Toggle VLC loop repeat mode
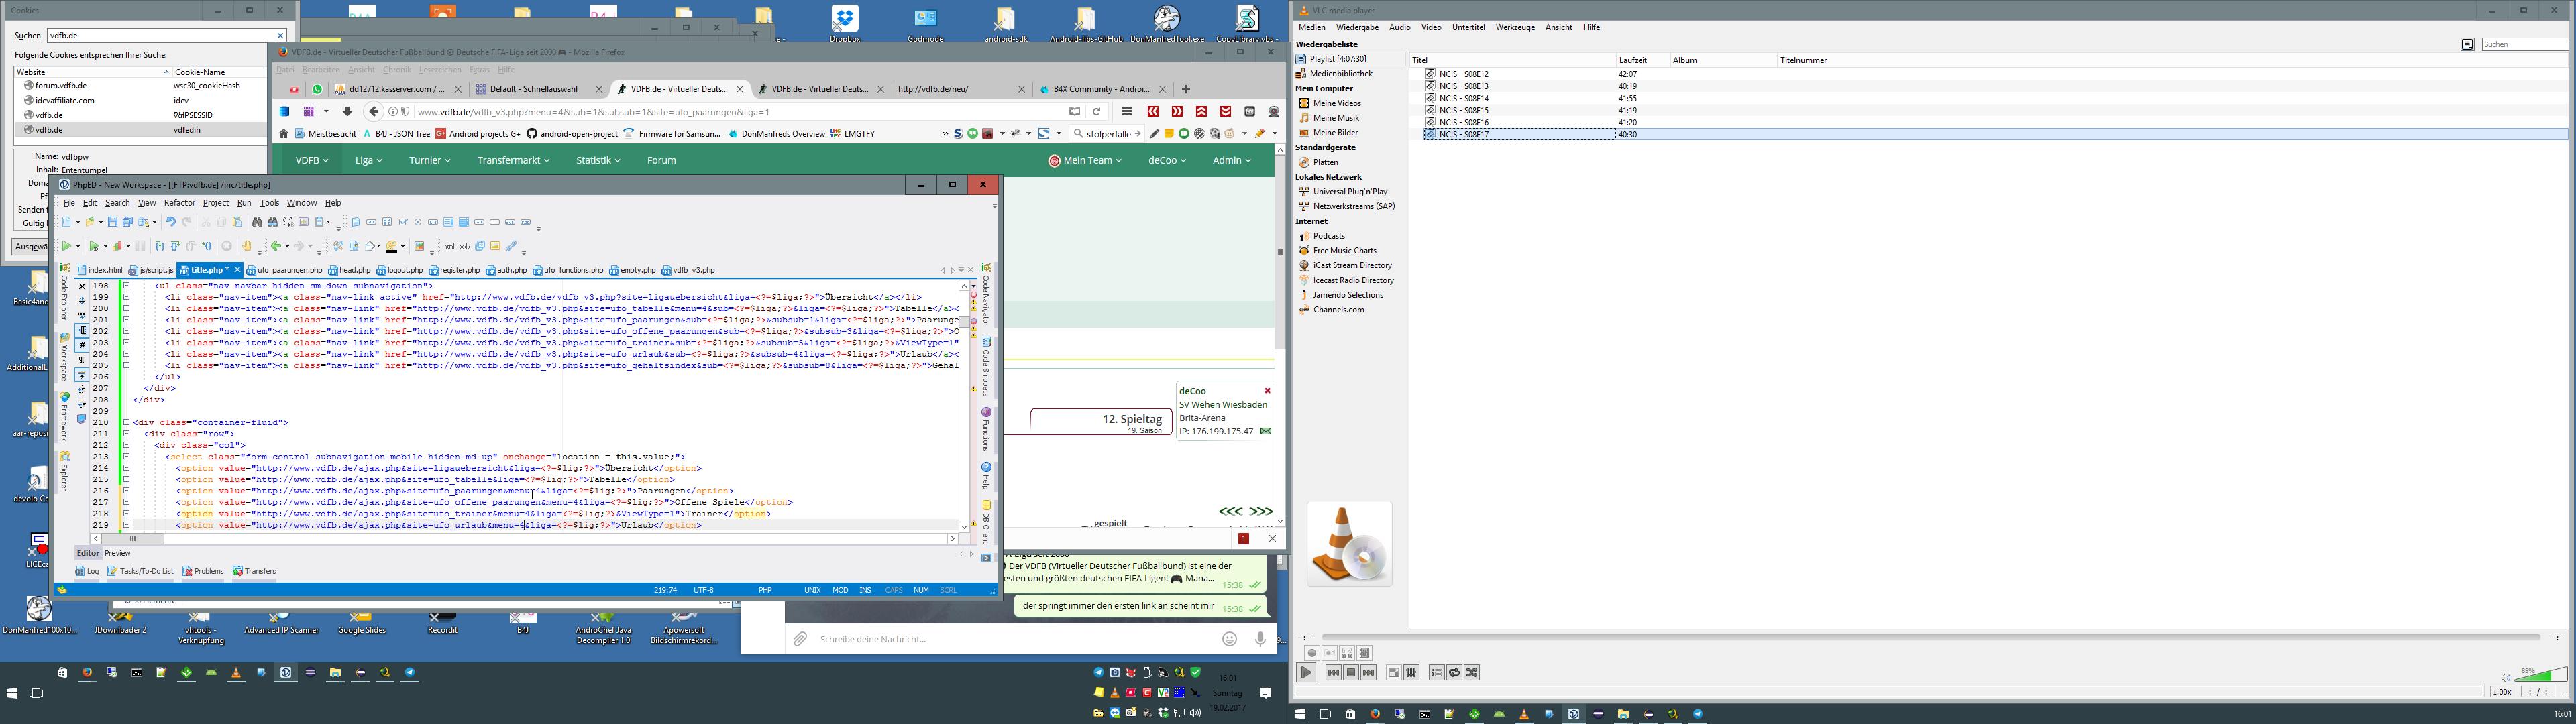 pos(1454,673)
